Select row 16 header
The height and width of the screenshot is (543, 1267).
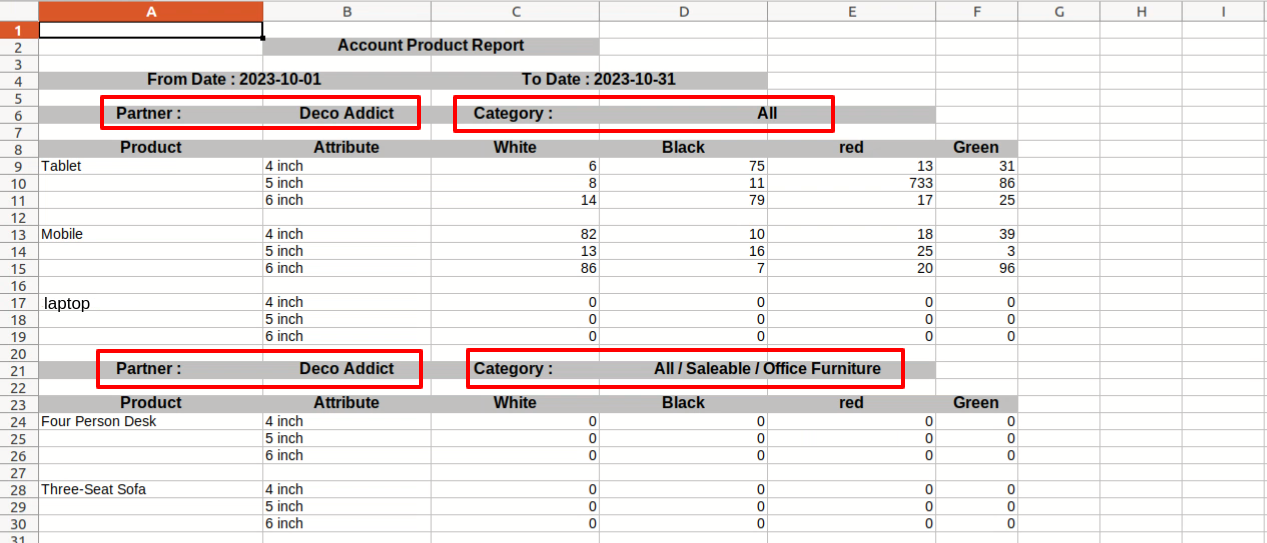pyautogui.click(x=19, y=285)
